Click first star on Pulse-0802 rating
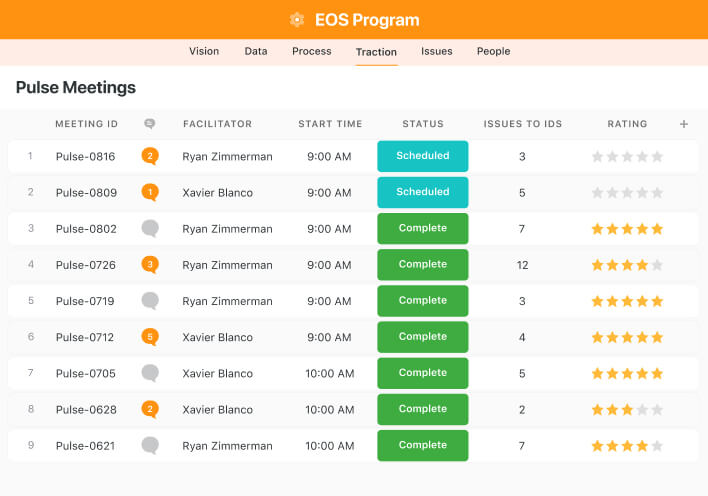The height and width of the screenshot is (496, 708). (x=597, y=229)
